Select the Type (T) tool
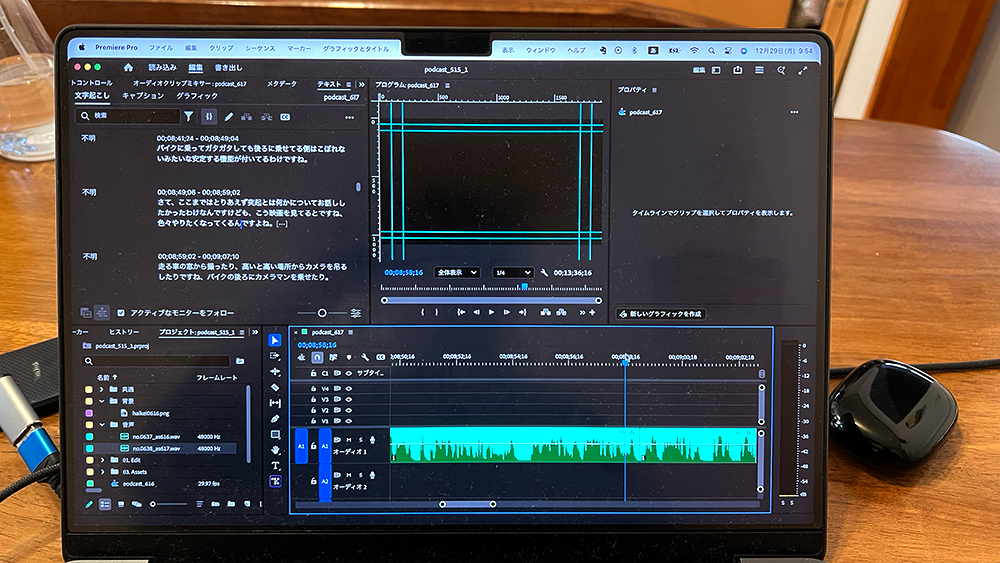Viewport: 1000px width, 563px height. pyautogui.click(x=275, y=466)
